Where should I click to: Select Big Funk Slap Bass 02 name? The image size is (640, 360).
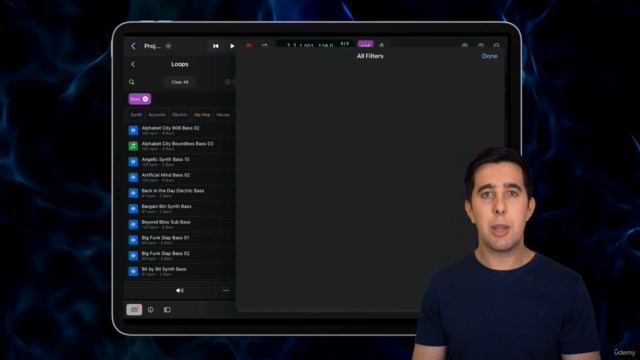(165, 253)
